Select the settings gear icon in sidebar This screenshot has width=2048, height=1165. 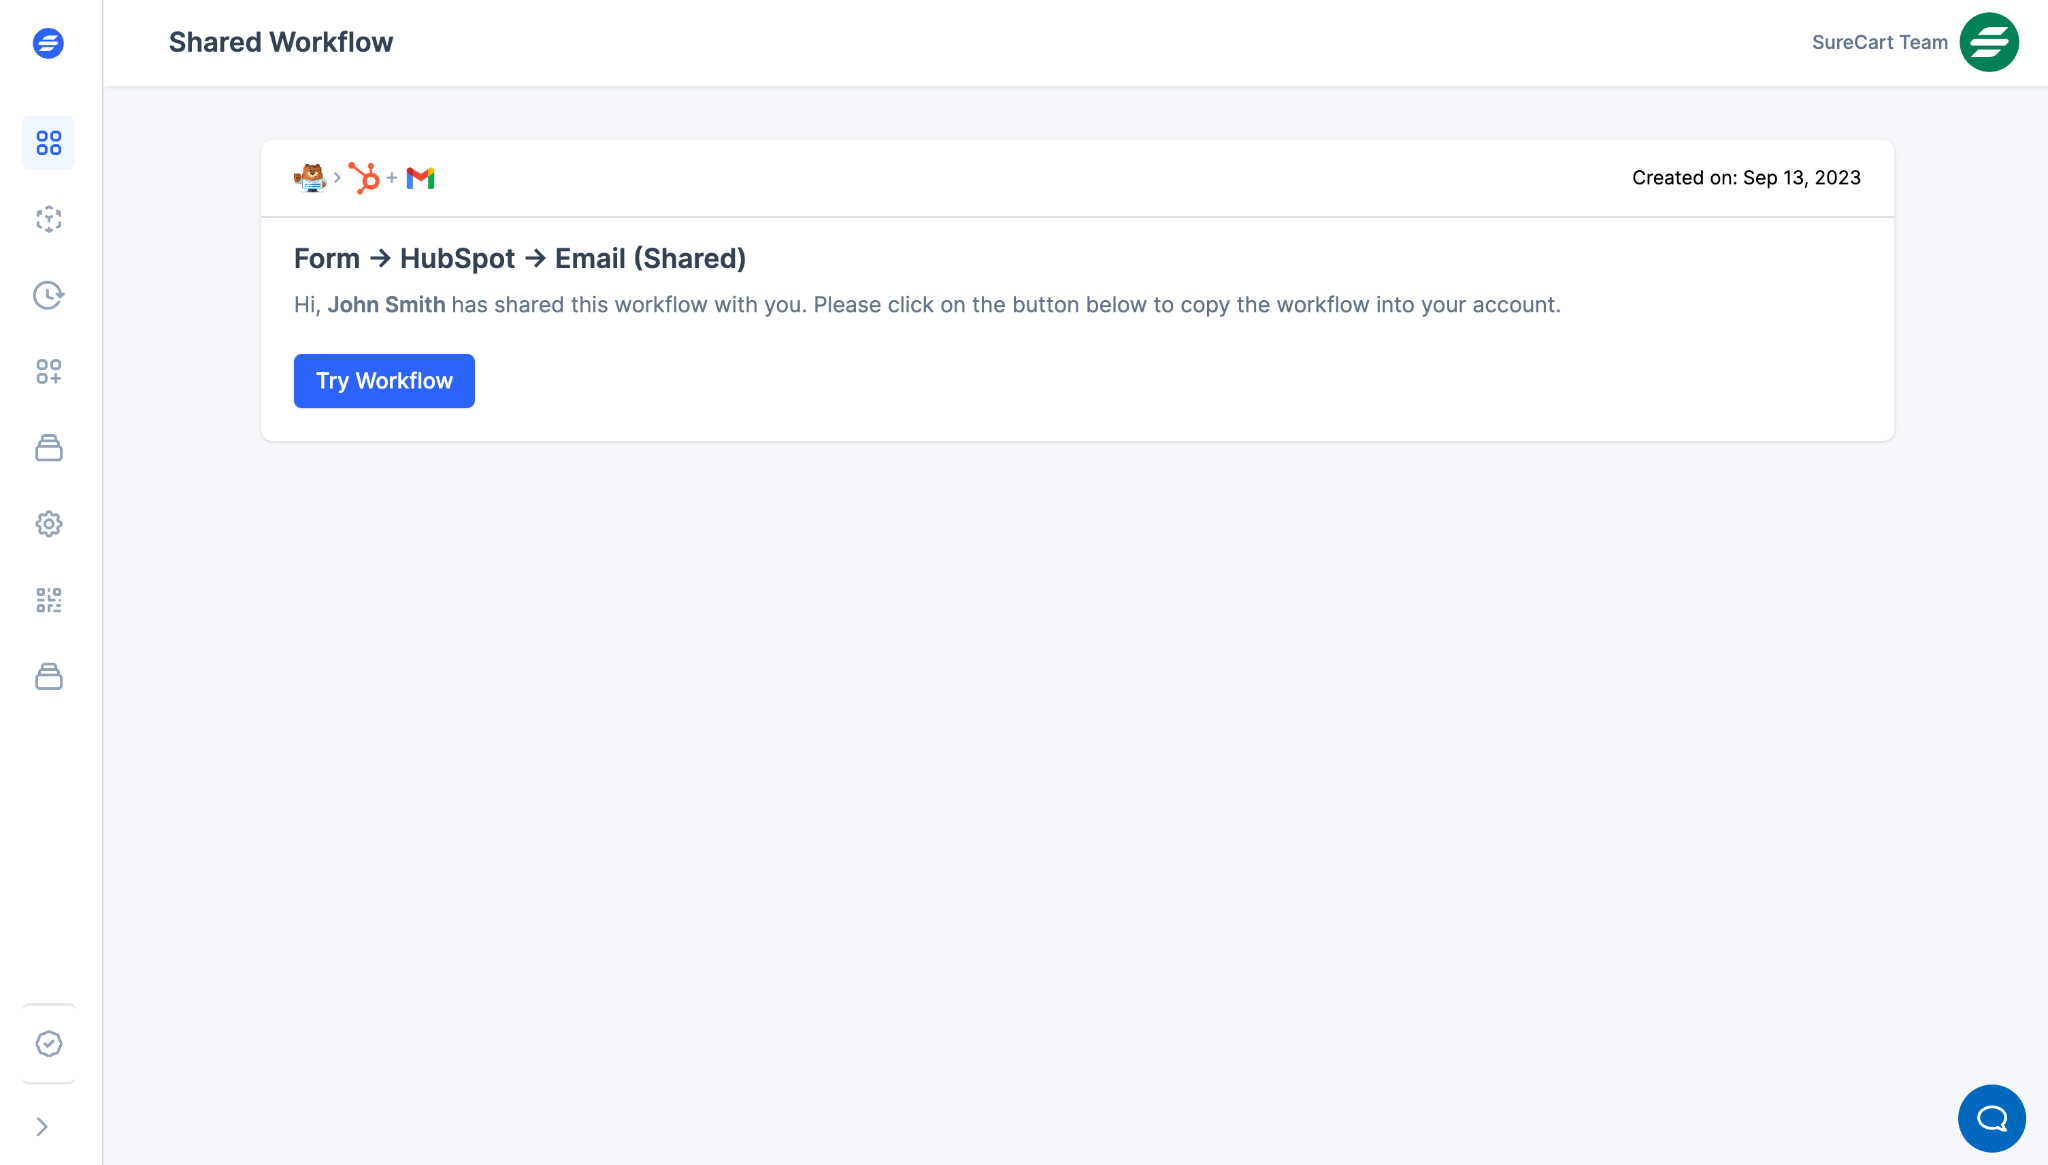[x=49, y=523]
